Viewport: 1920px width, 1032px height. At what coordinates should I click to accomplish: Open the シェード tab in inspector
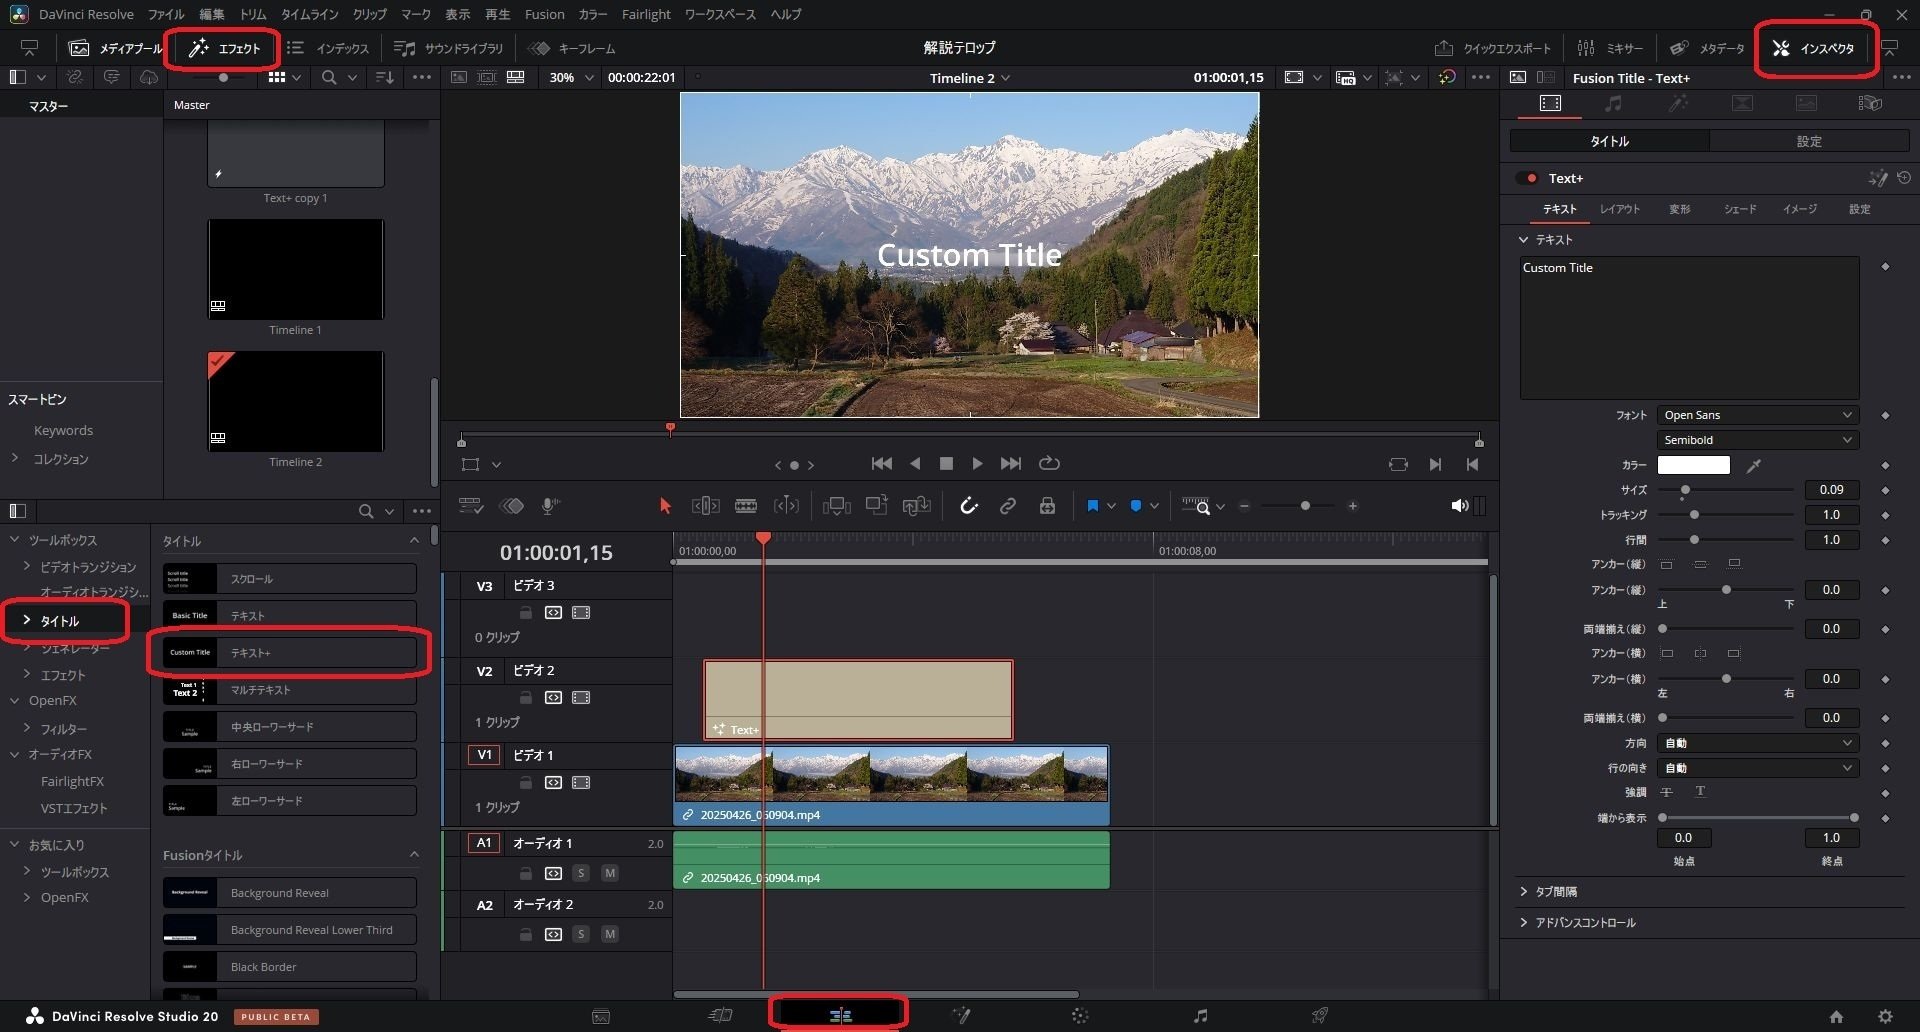[x=1739, y=209]
